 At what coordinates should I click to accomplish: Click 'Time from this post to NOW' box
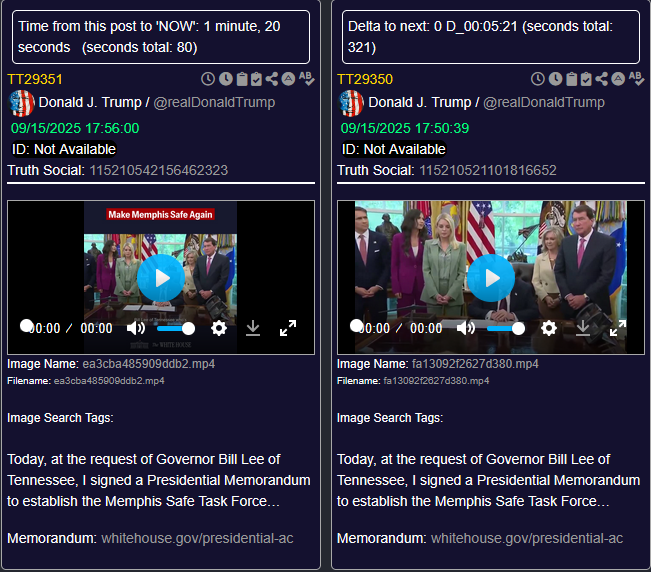click(x=161, y=37)
